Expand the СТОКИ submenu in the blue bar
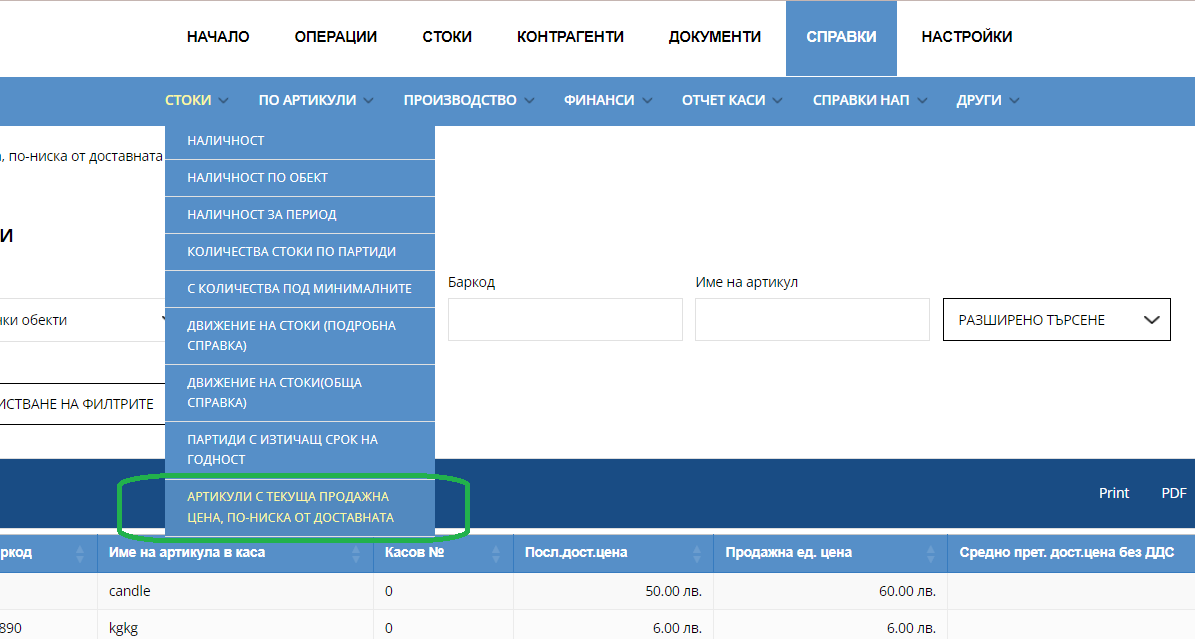Screen dimensions: 1195x639 pos(197,100)
